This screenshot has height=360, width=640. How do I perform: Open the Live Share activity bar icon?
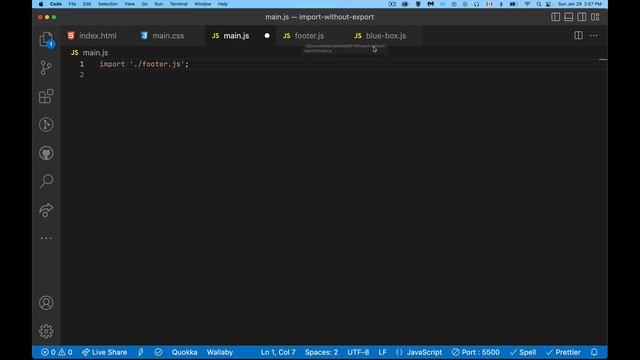[46, 210]
